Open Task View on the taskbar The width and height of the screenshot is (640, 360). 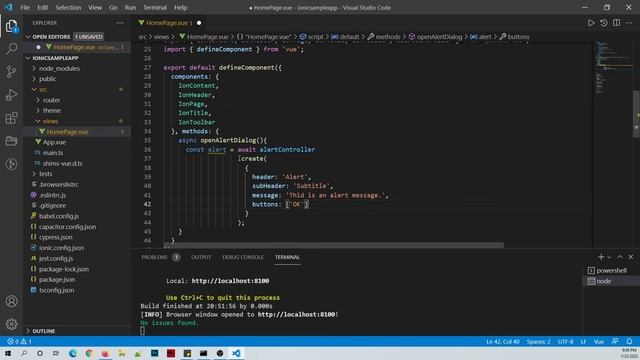(x=56, y=353)
